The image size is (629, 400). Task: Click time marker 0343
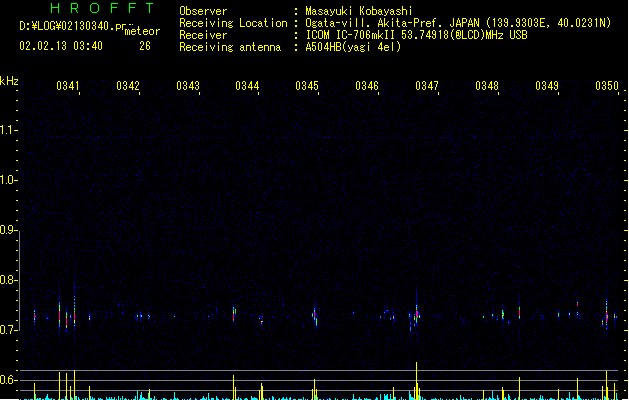coord(188,86)
